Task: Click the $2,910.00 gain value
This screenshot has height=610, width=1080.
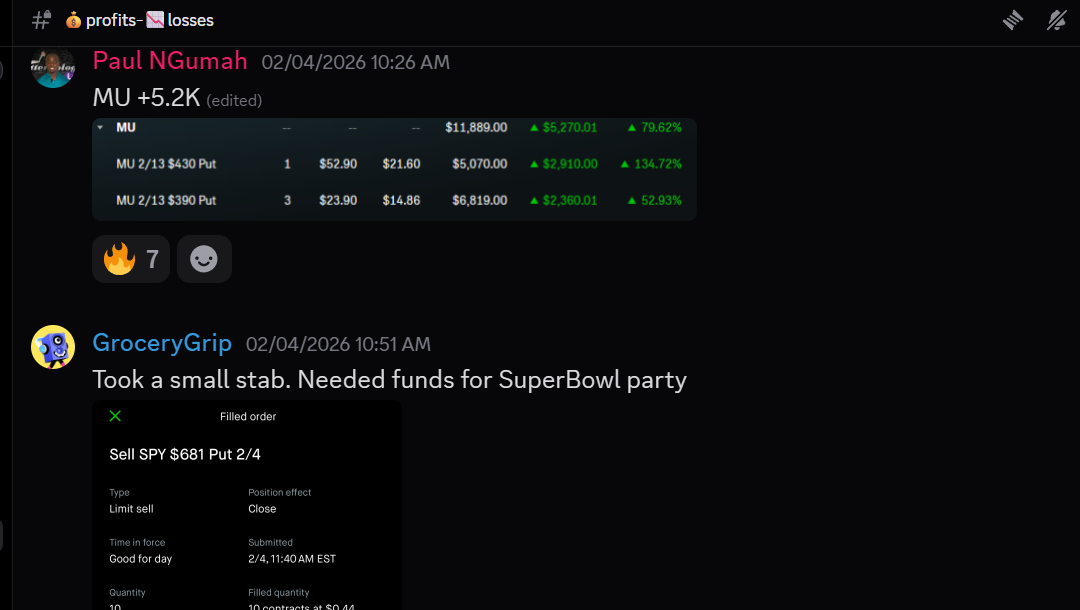Action: [570, 164]
